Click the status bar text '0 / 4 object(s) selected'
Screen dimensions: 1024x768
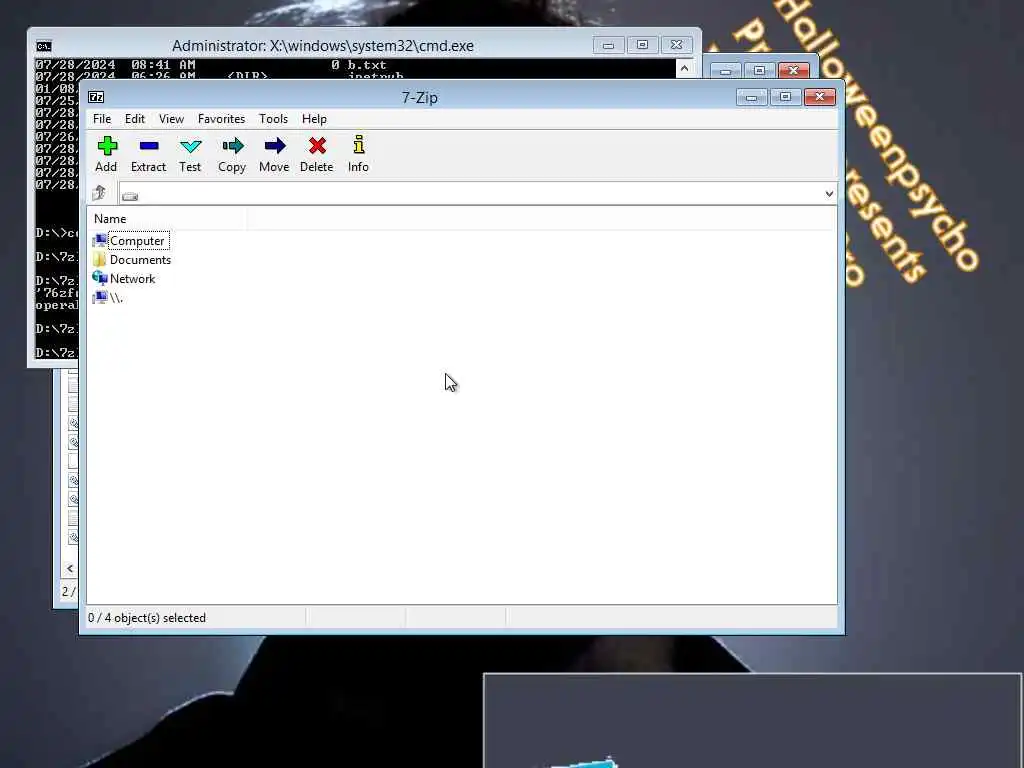147,618
